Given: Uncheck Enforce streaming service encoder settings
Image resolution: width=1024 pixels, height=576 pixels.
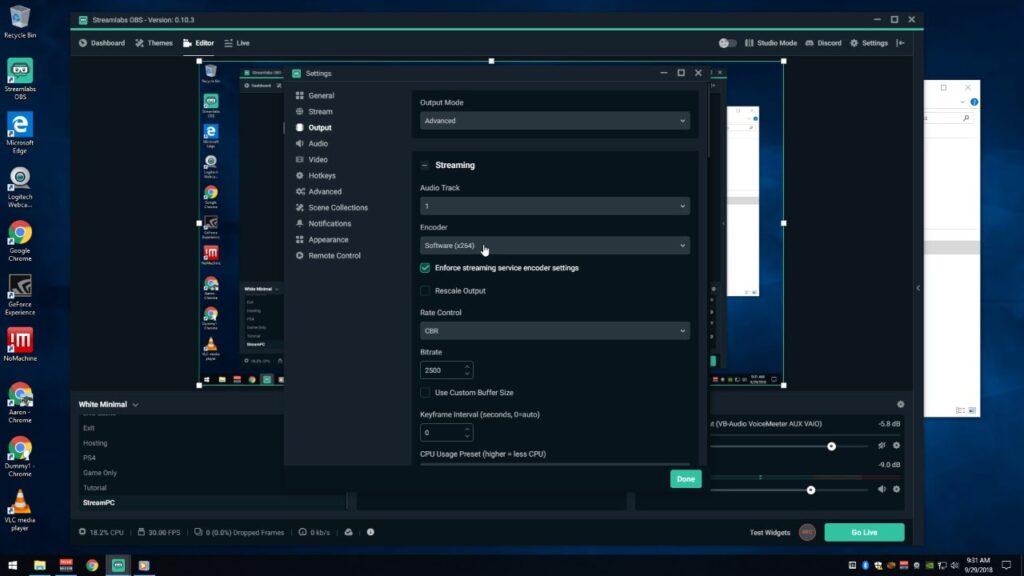Looking at the screenshot, I should click(x=425, y=268).
